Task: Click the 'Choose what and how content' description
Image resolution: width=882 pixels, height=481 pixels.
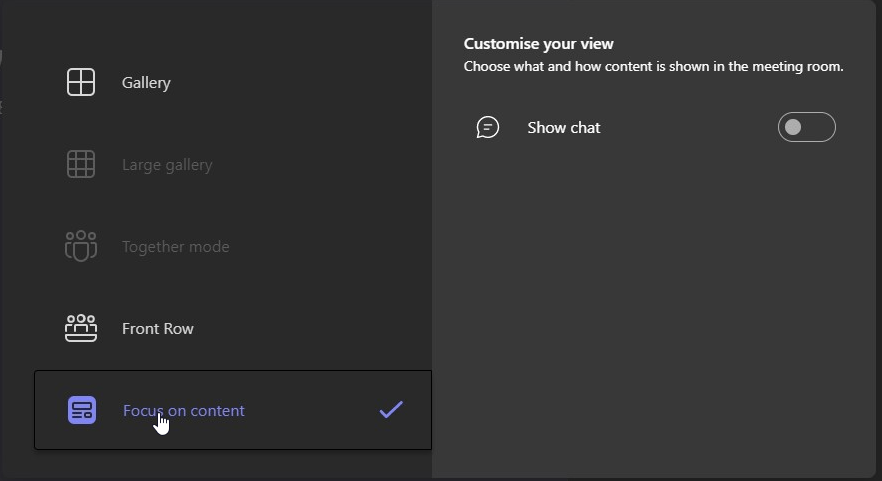Action: point(653,67)
